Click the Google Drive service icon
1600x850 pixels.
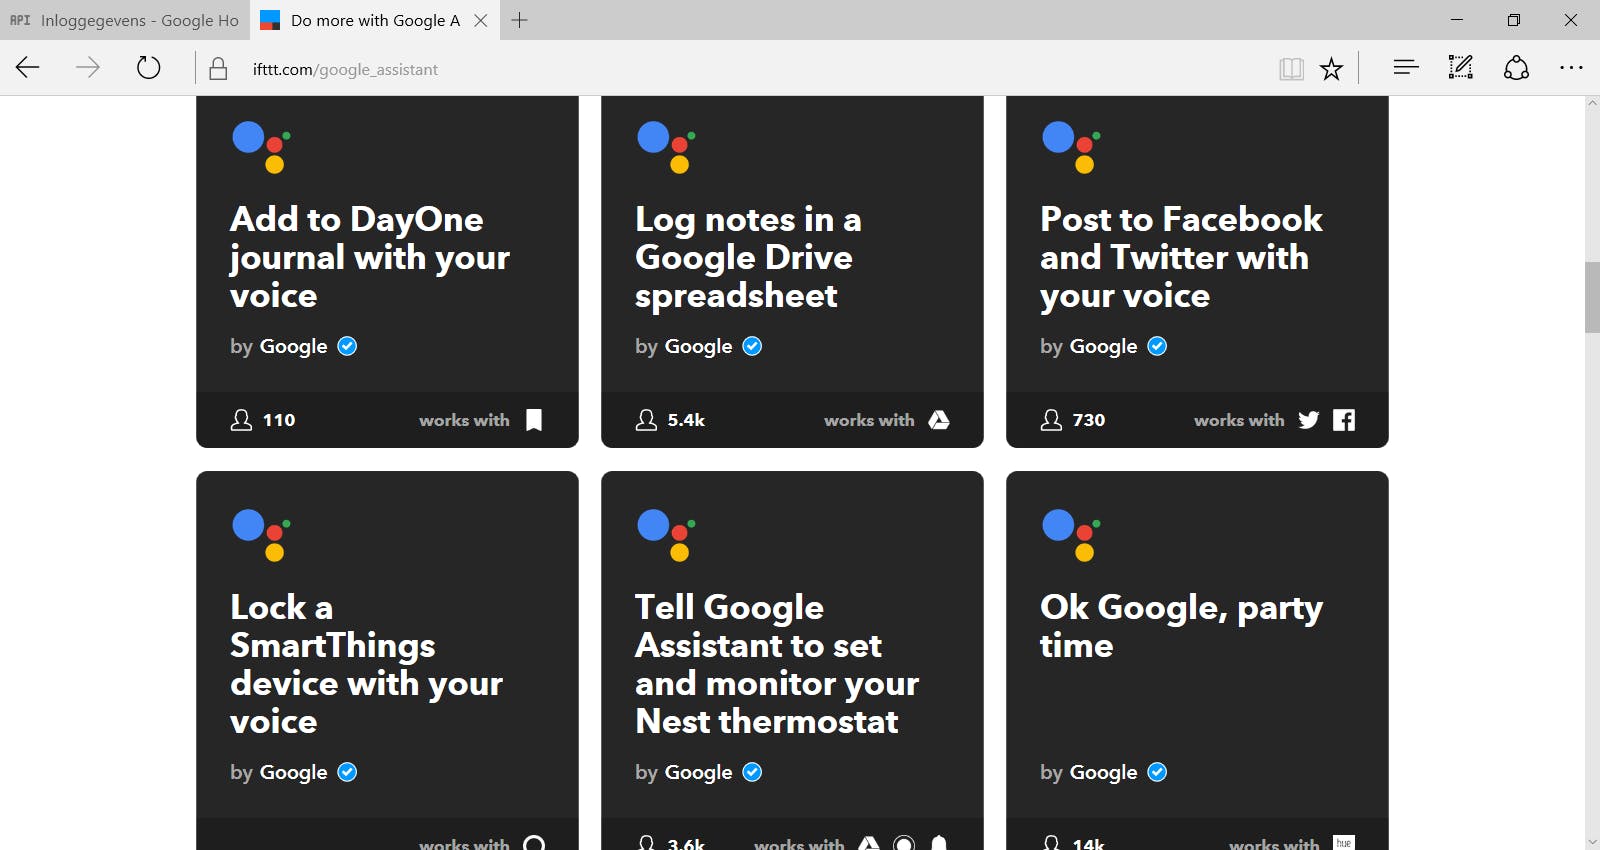(x=939, y=420)
